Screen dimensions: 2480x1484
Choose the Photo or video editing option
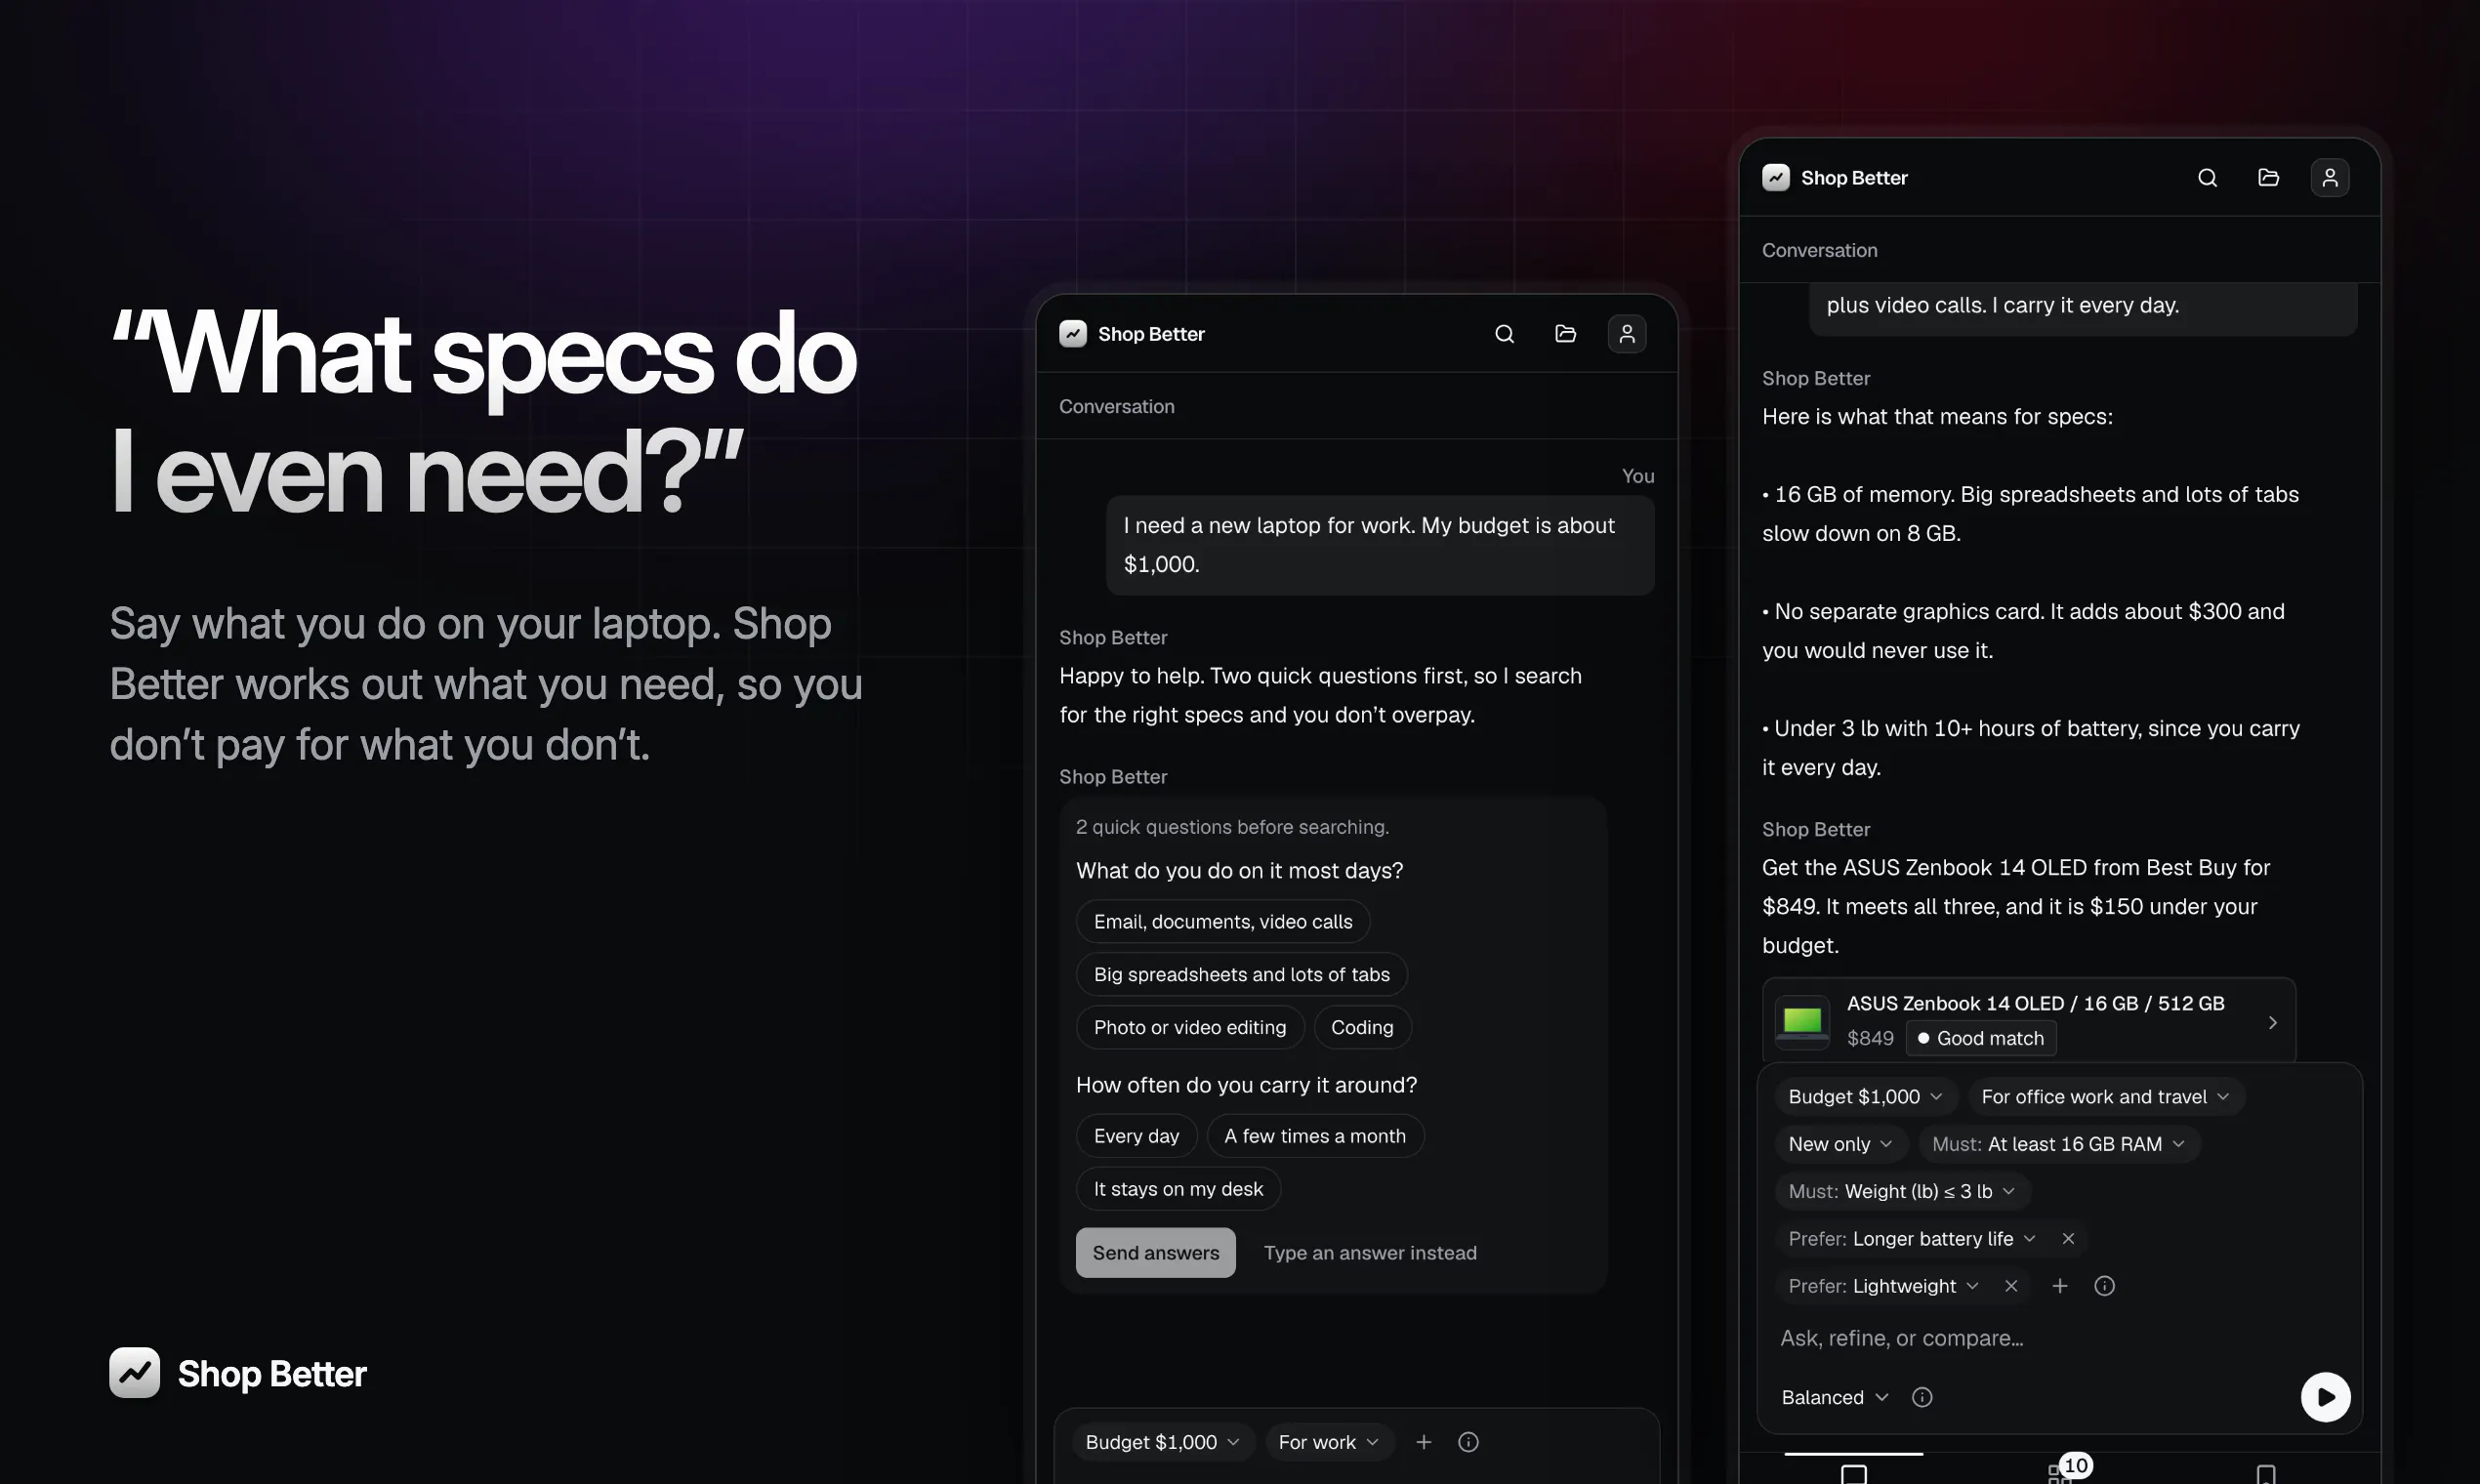(1190, 1028)
